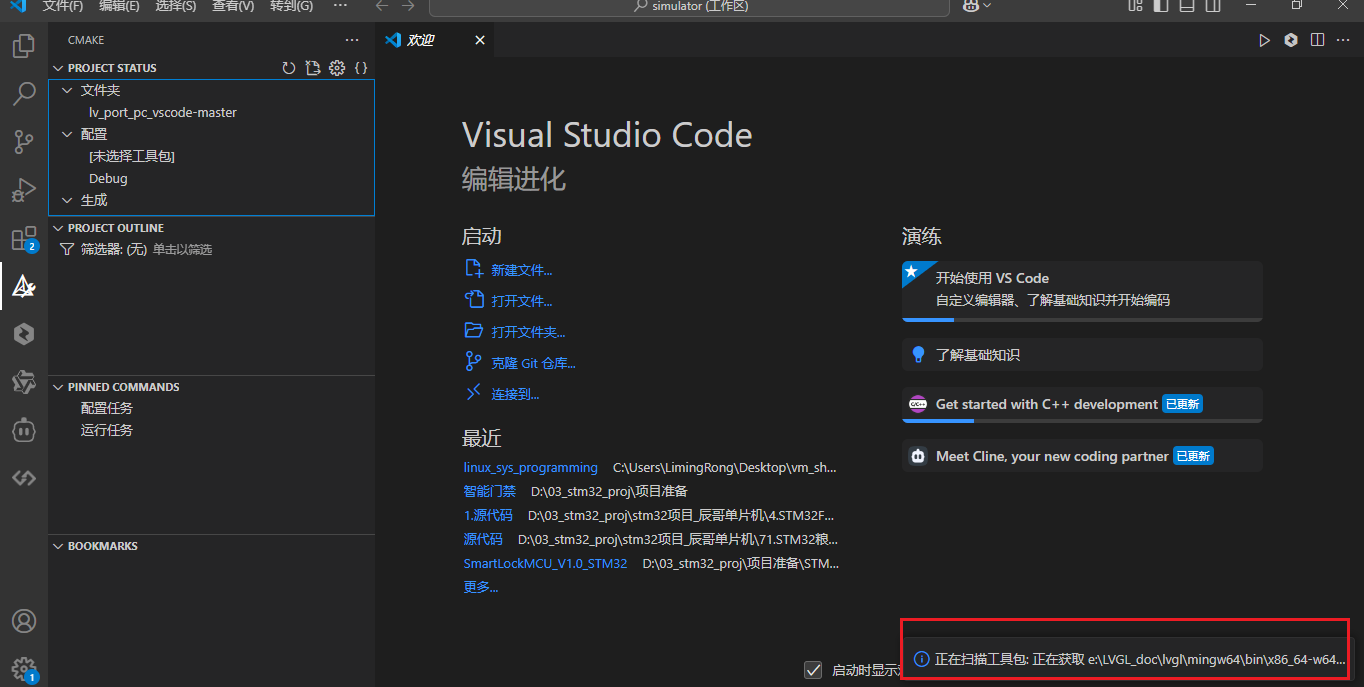Open Get started with C++ development walkthrough

pyautogui.click(x=1082, y=405)
